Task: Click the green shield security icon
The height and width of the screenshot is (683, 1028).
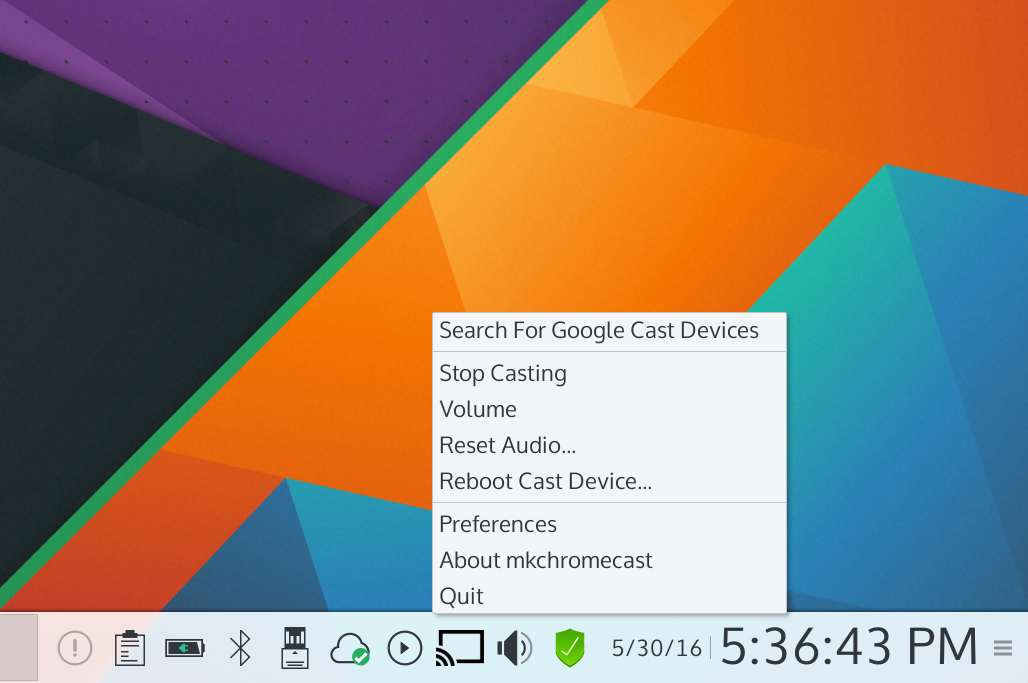Action: point(569,648)
